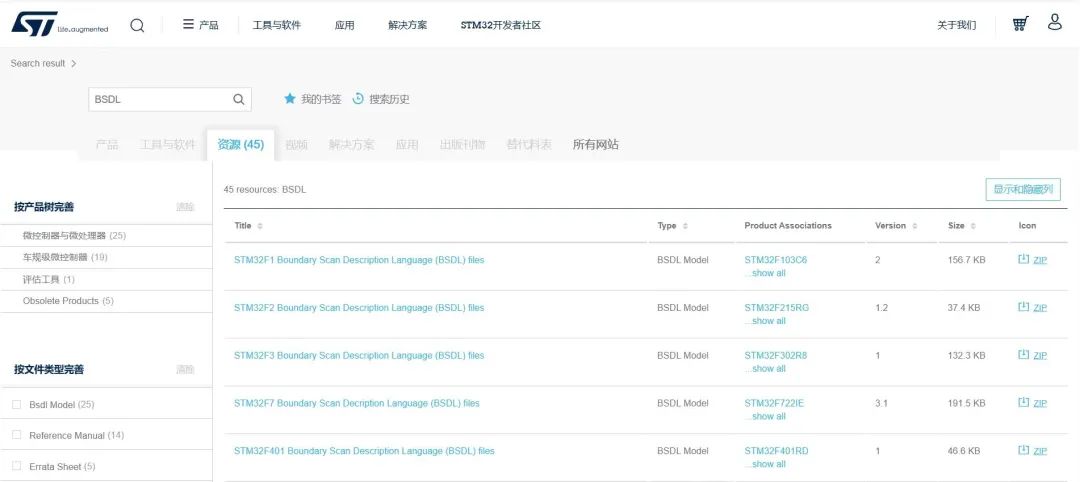Select the 替代料表 results tab

(x=529, y=145)
